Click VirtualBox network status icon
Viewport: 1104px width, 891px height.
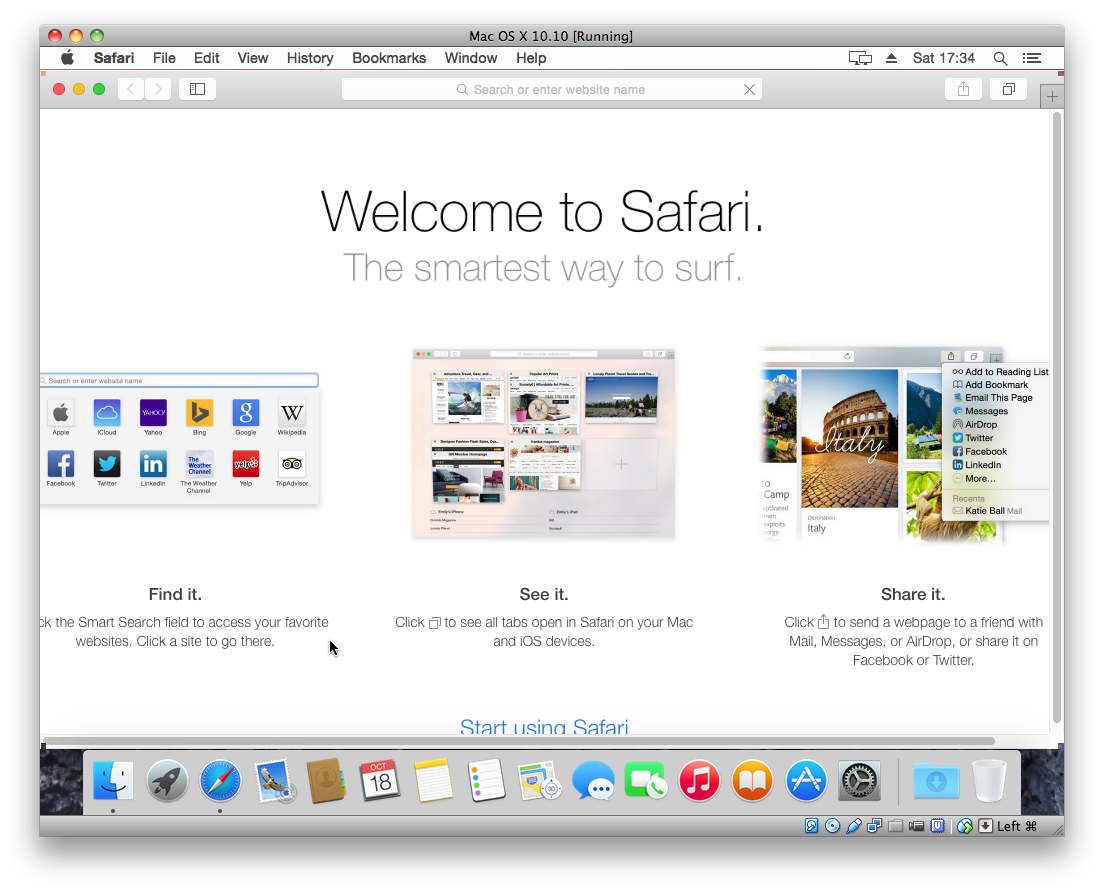[874, 826]
